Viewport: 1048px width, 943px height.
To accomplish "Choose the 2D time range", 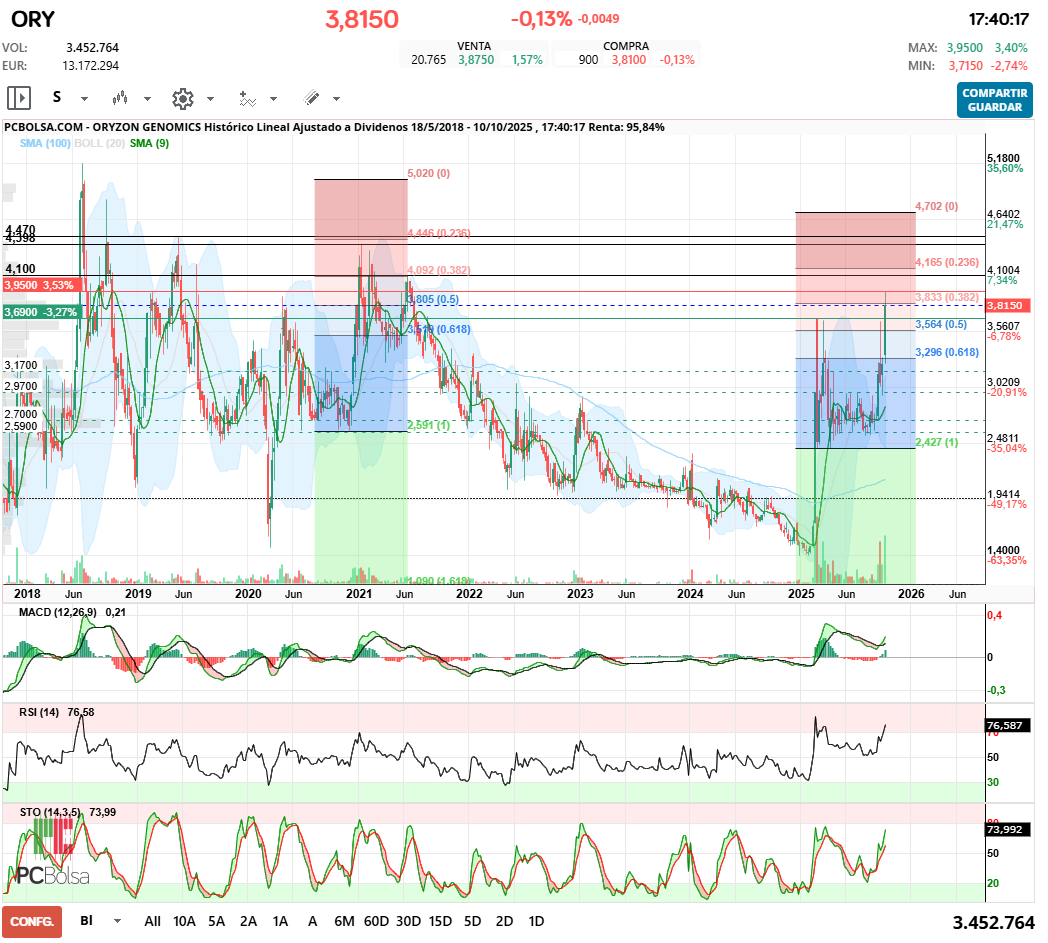I will click(x=505, y=921).
